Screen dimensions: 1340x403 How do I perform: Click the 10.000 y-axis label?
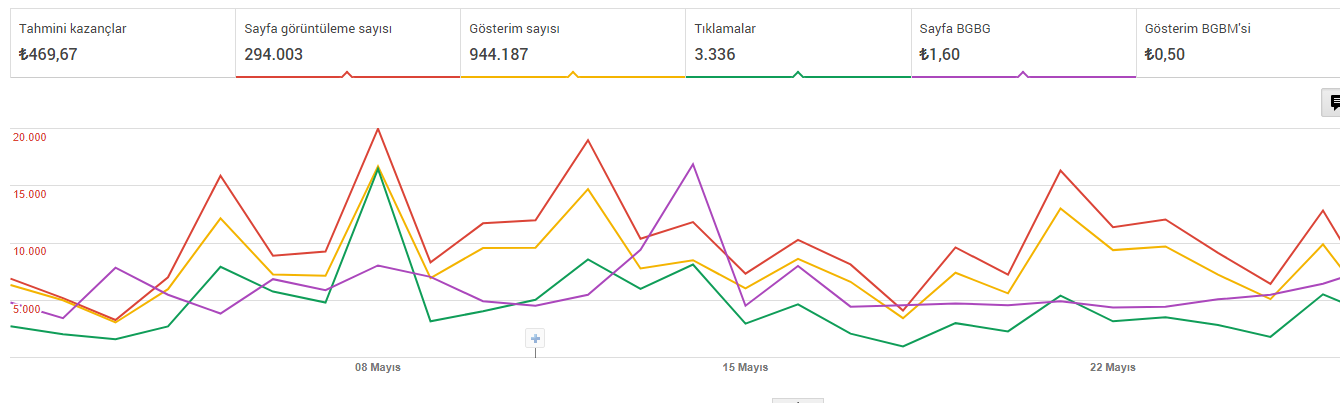(x=30, y=251)
